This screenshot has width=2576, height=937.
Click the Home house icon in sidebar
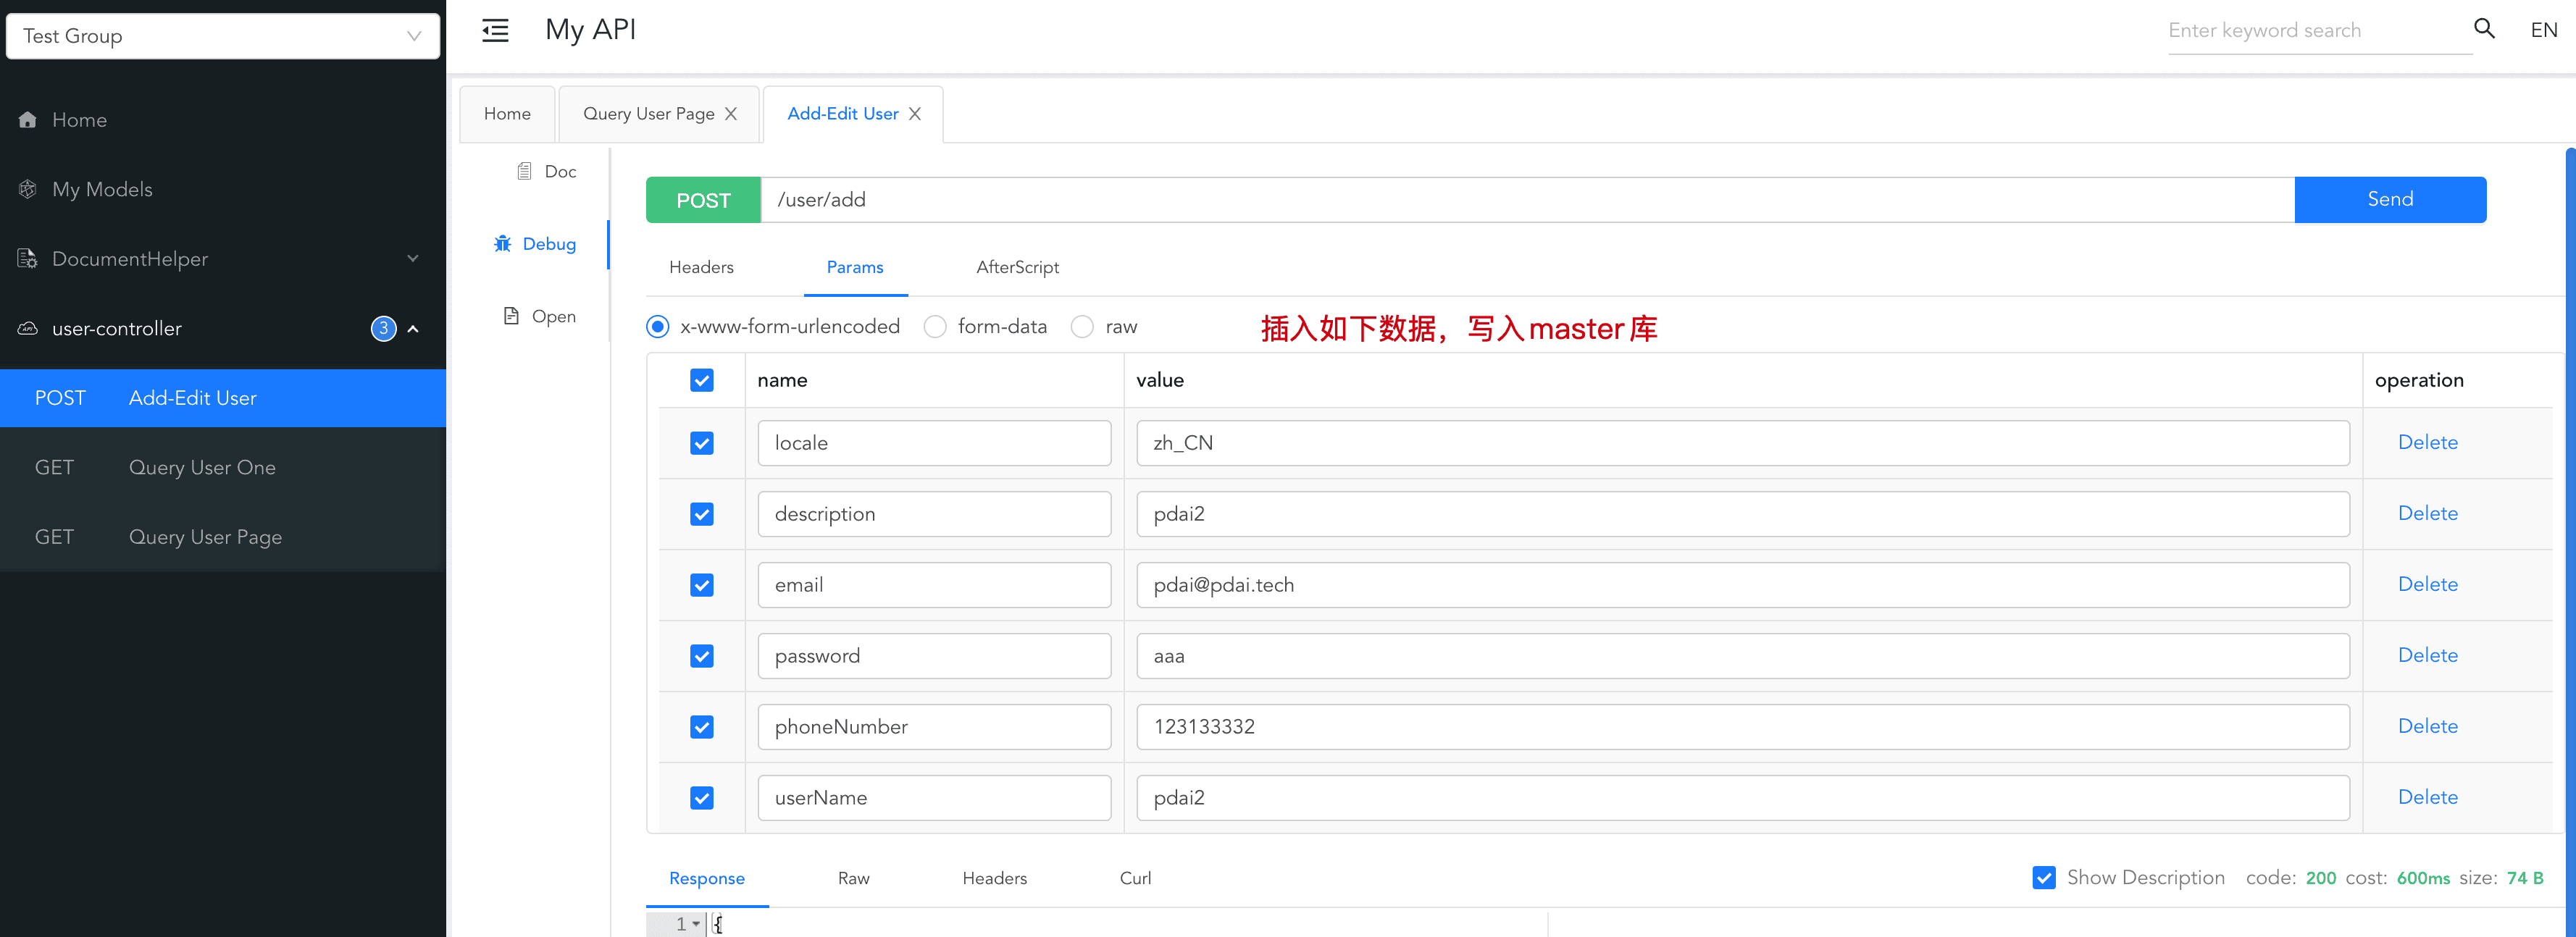28,120
